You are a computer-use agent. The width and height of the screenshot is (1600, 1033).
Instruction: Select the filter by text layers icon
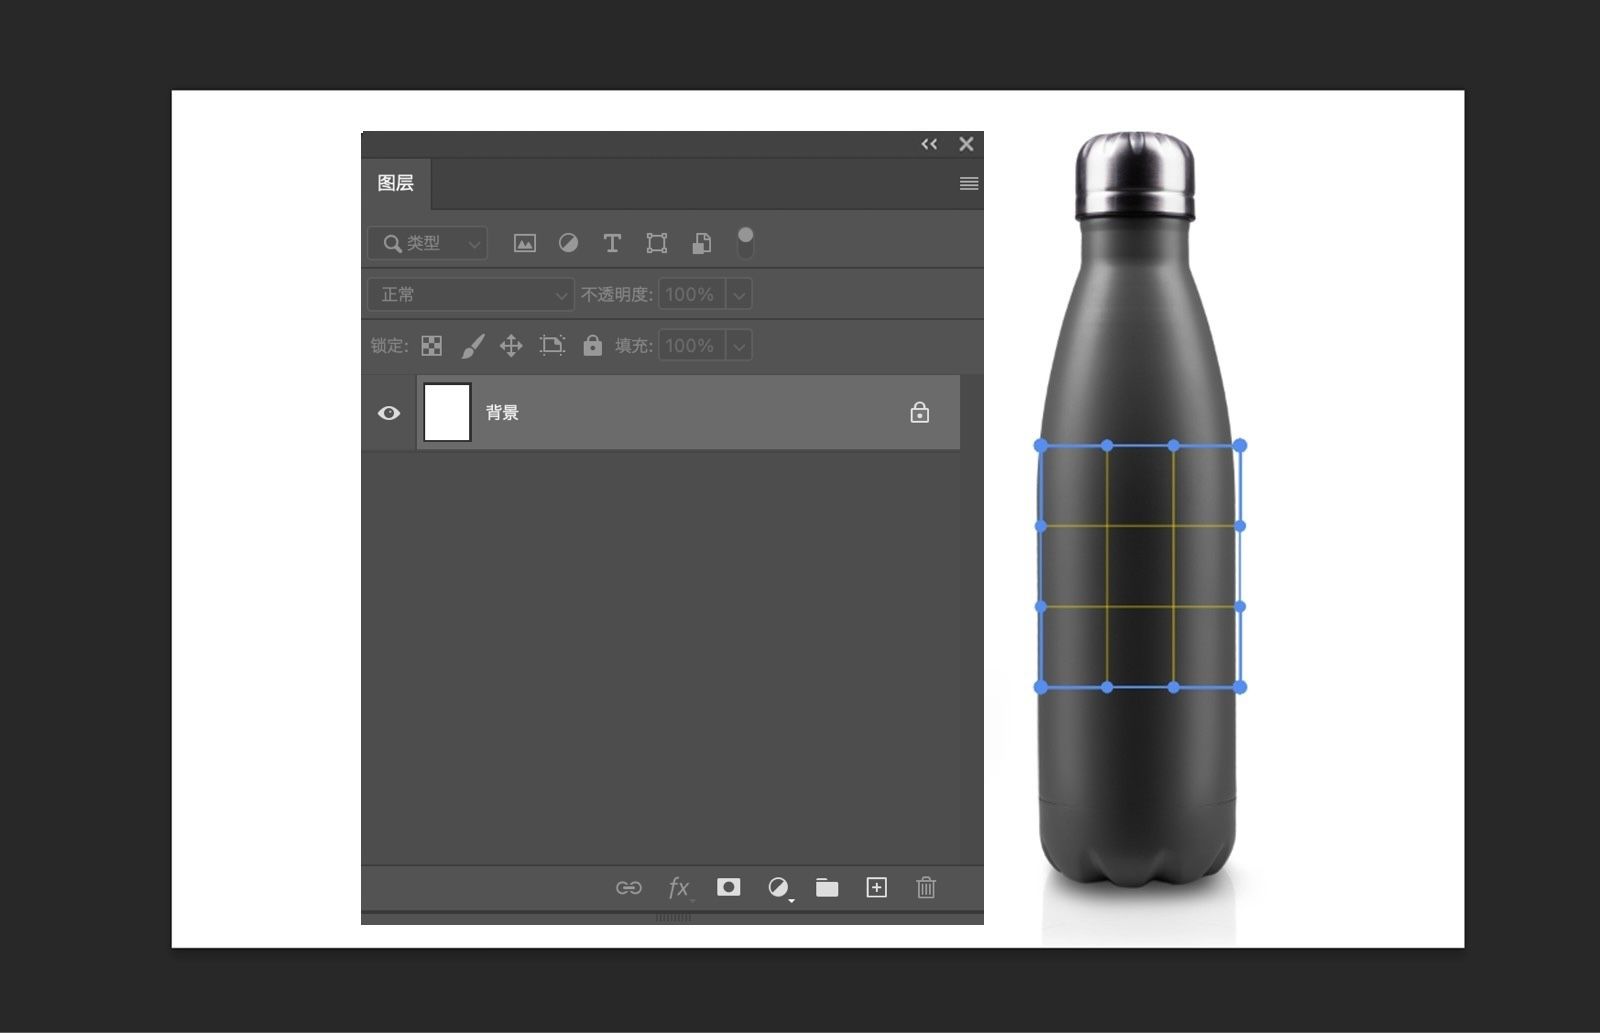click(x=612, y=243)
